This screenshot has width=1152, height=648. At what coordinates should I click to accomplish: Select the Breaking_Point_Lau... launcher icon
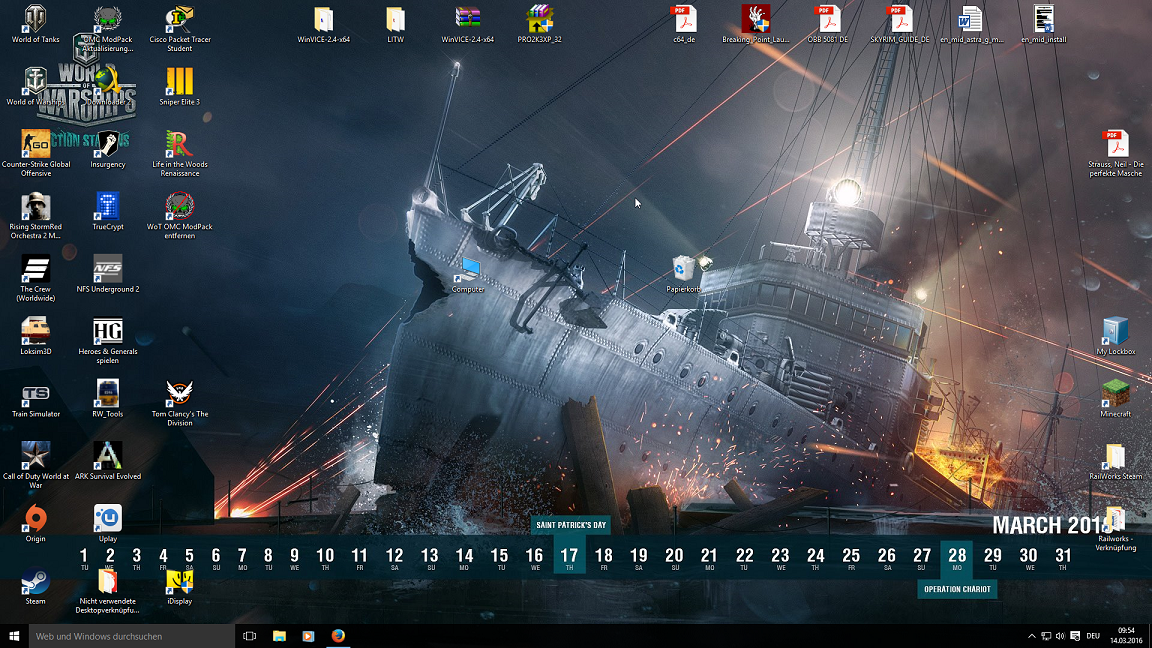[x=755, y=24]
